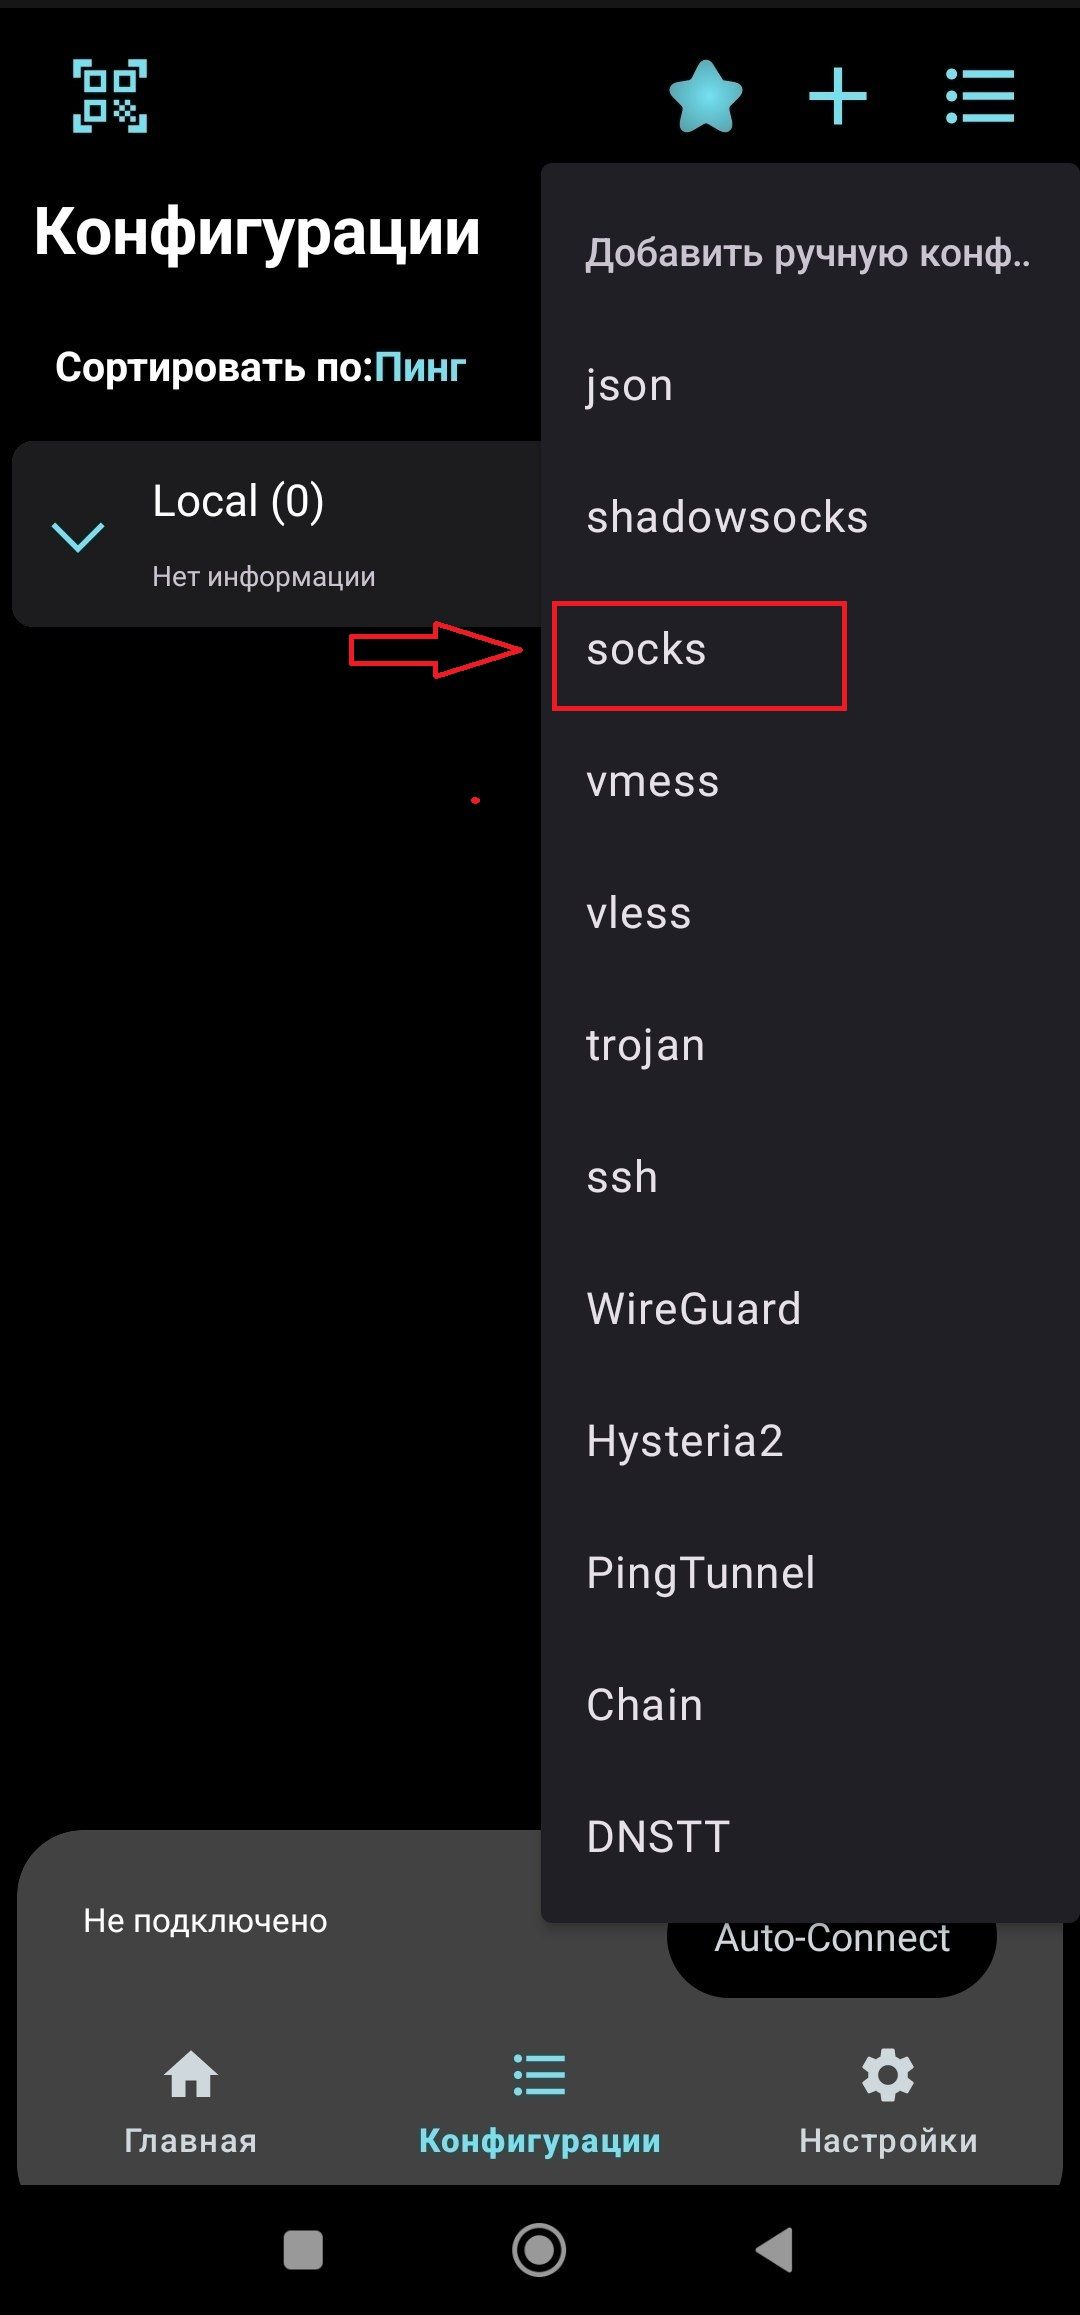Open Настройки settings gear tab
Viewport: 1080px width, 2315px height.
[x=888, y=2102]
